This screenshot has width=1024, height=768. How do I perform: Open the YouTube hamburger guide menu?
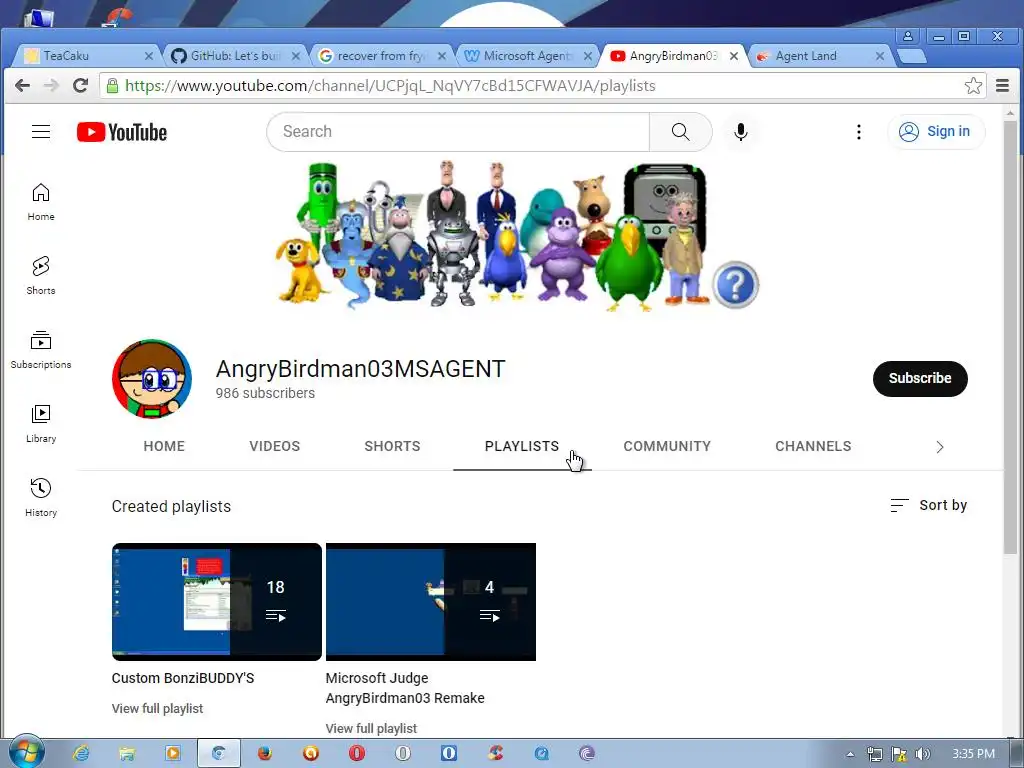point(40,132)
